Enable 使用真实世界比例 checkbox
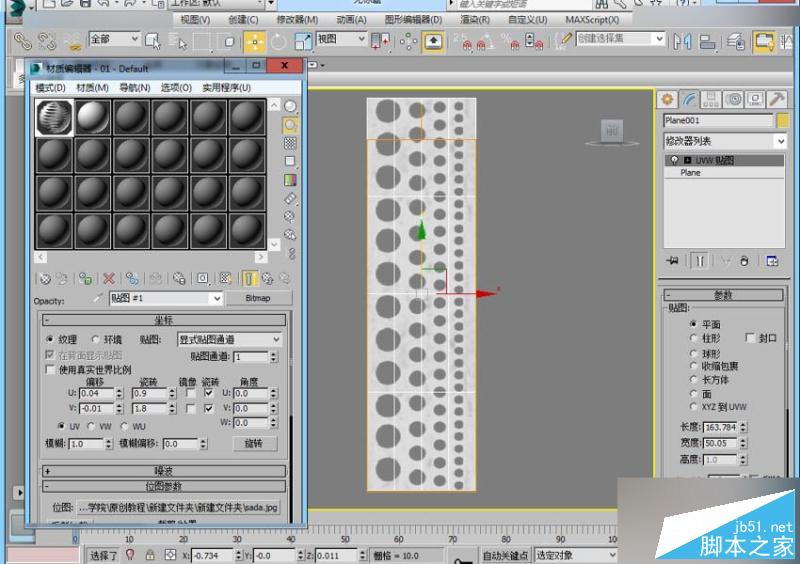The width and height of the screenshot is (800, 564). (x=50, y=370)
